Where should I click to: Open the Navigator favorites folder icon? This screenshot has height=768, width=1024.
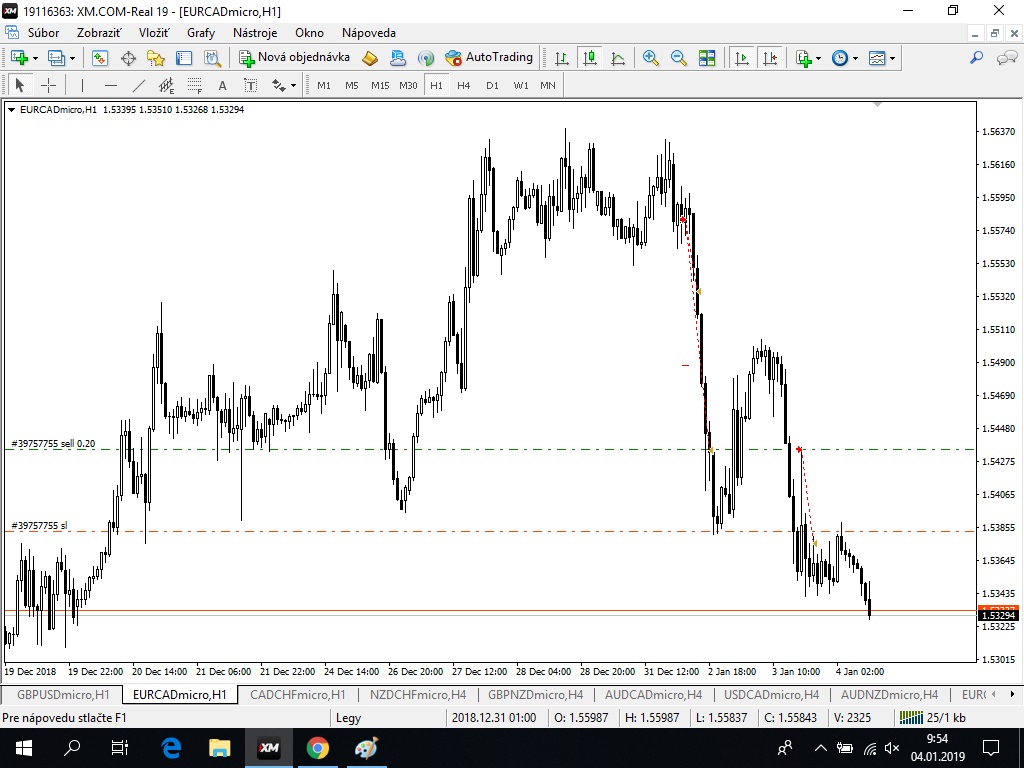coord(156,58)
